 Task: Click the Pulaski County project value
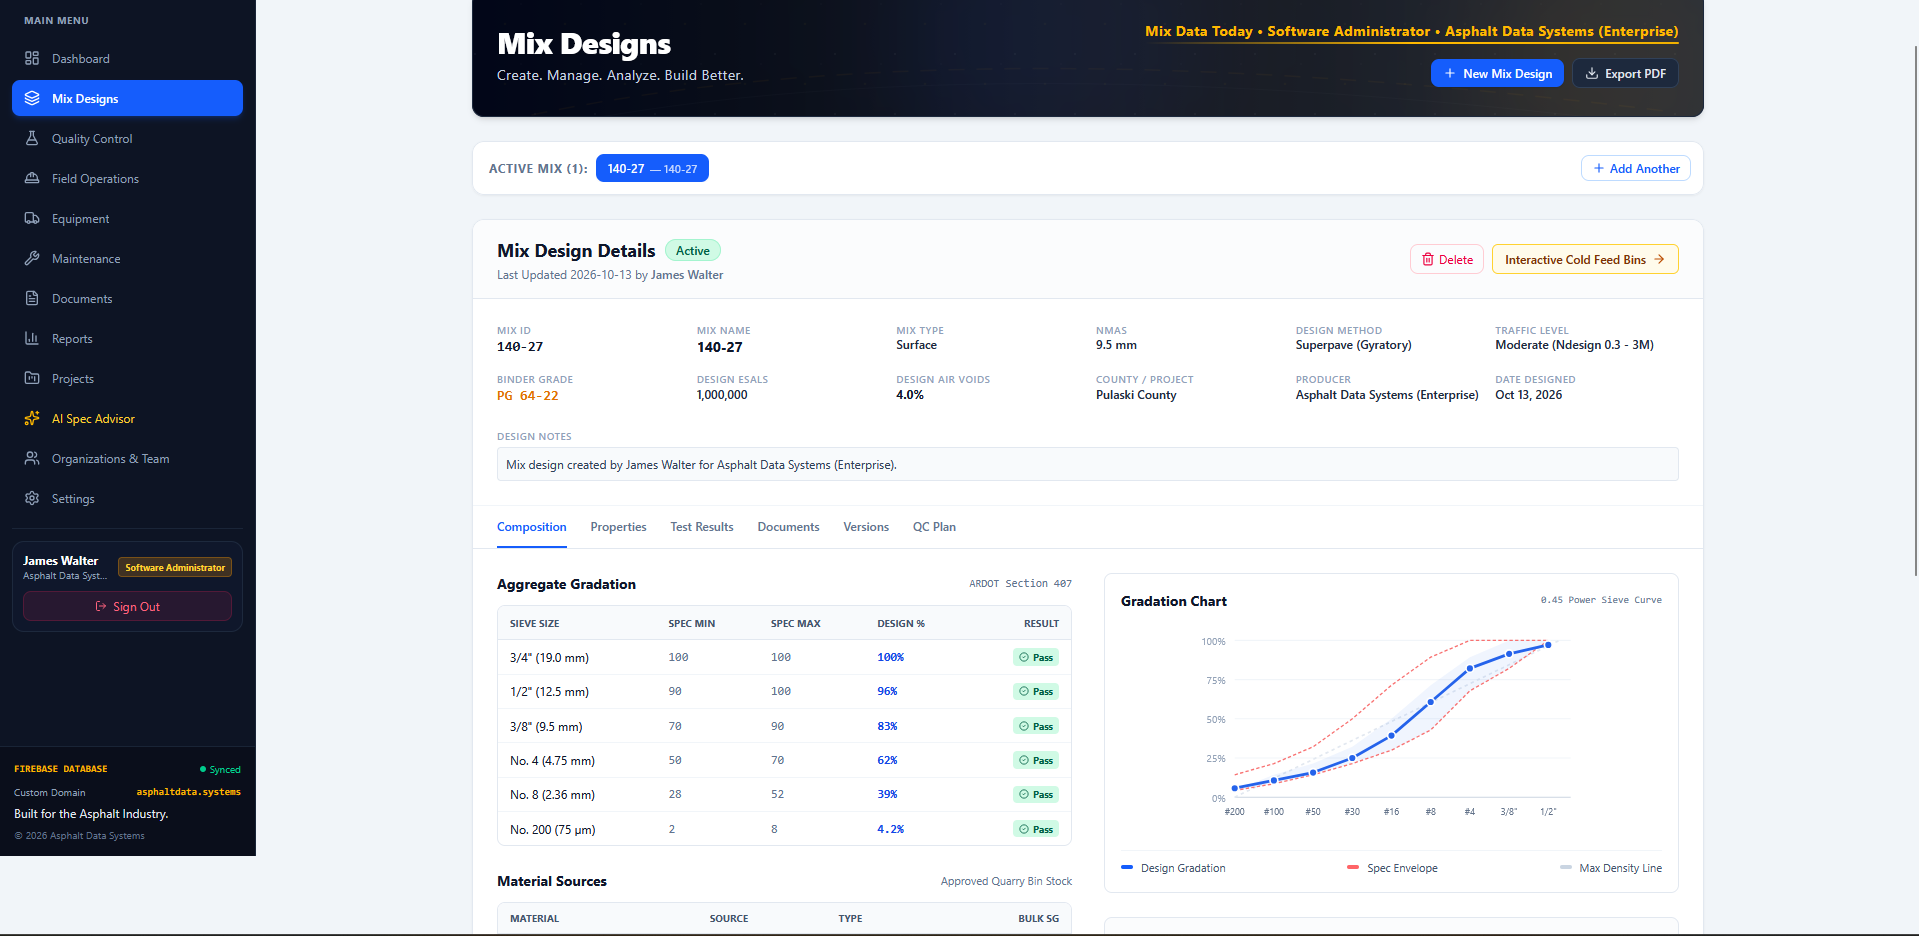click(1136, 395)
